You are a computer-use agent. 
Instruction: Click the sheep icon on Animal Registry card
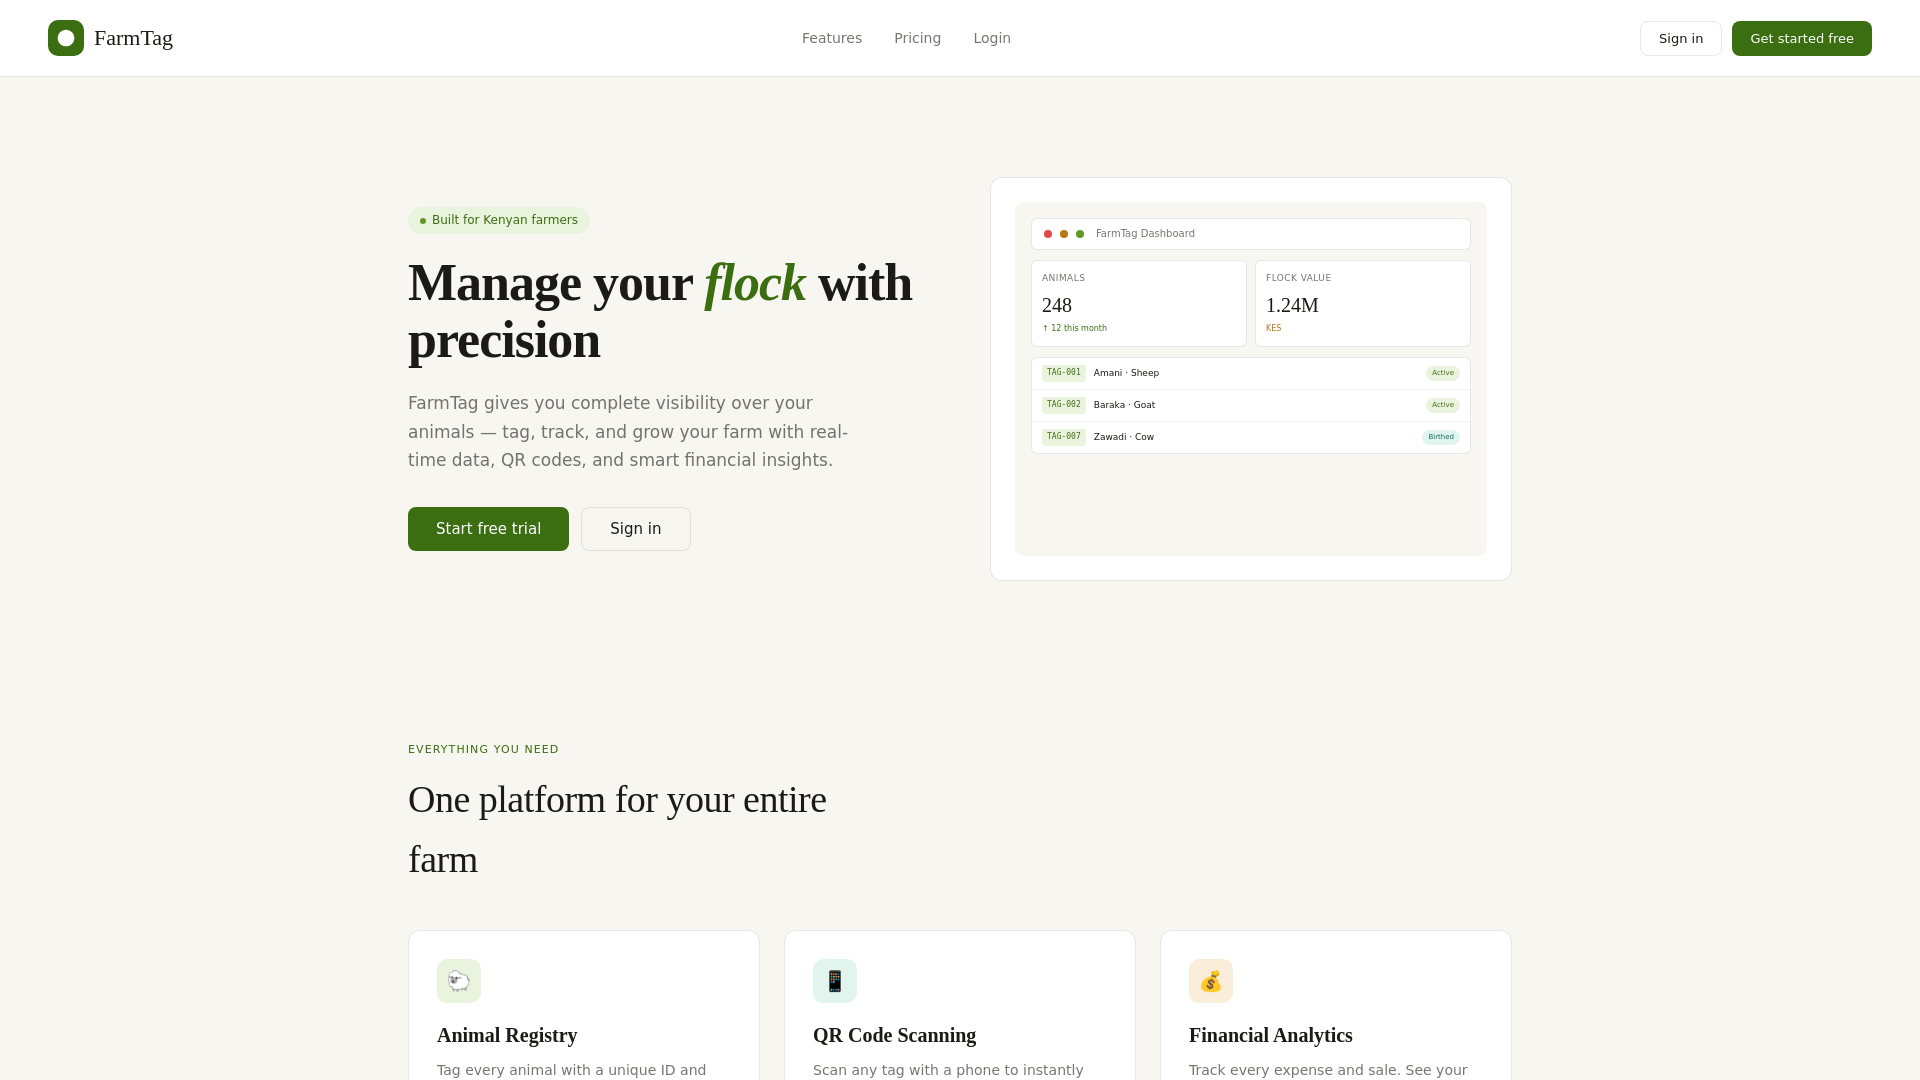[x=459, y=981]
